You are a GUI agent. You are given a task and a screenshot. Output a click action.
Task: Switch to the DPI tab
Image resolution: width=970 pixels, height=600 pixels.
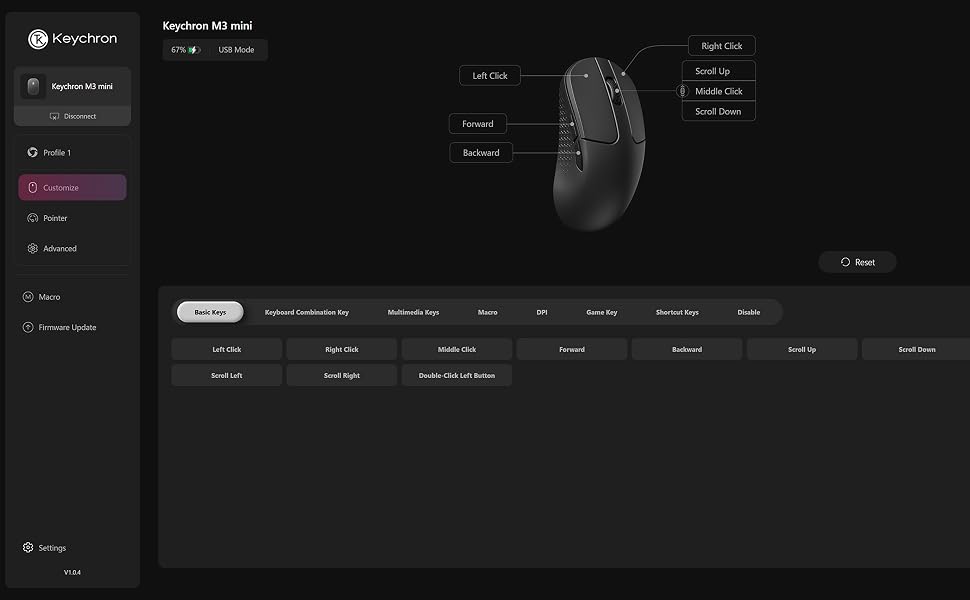pos(542,312)
